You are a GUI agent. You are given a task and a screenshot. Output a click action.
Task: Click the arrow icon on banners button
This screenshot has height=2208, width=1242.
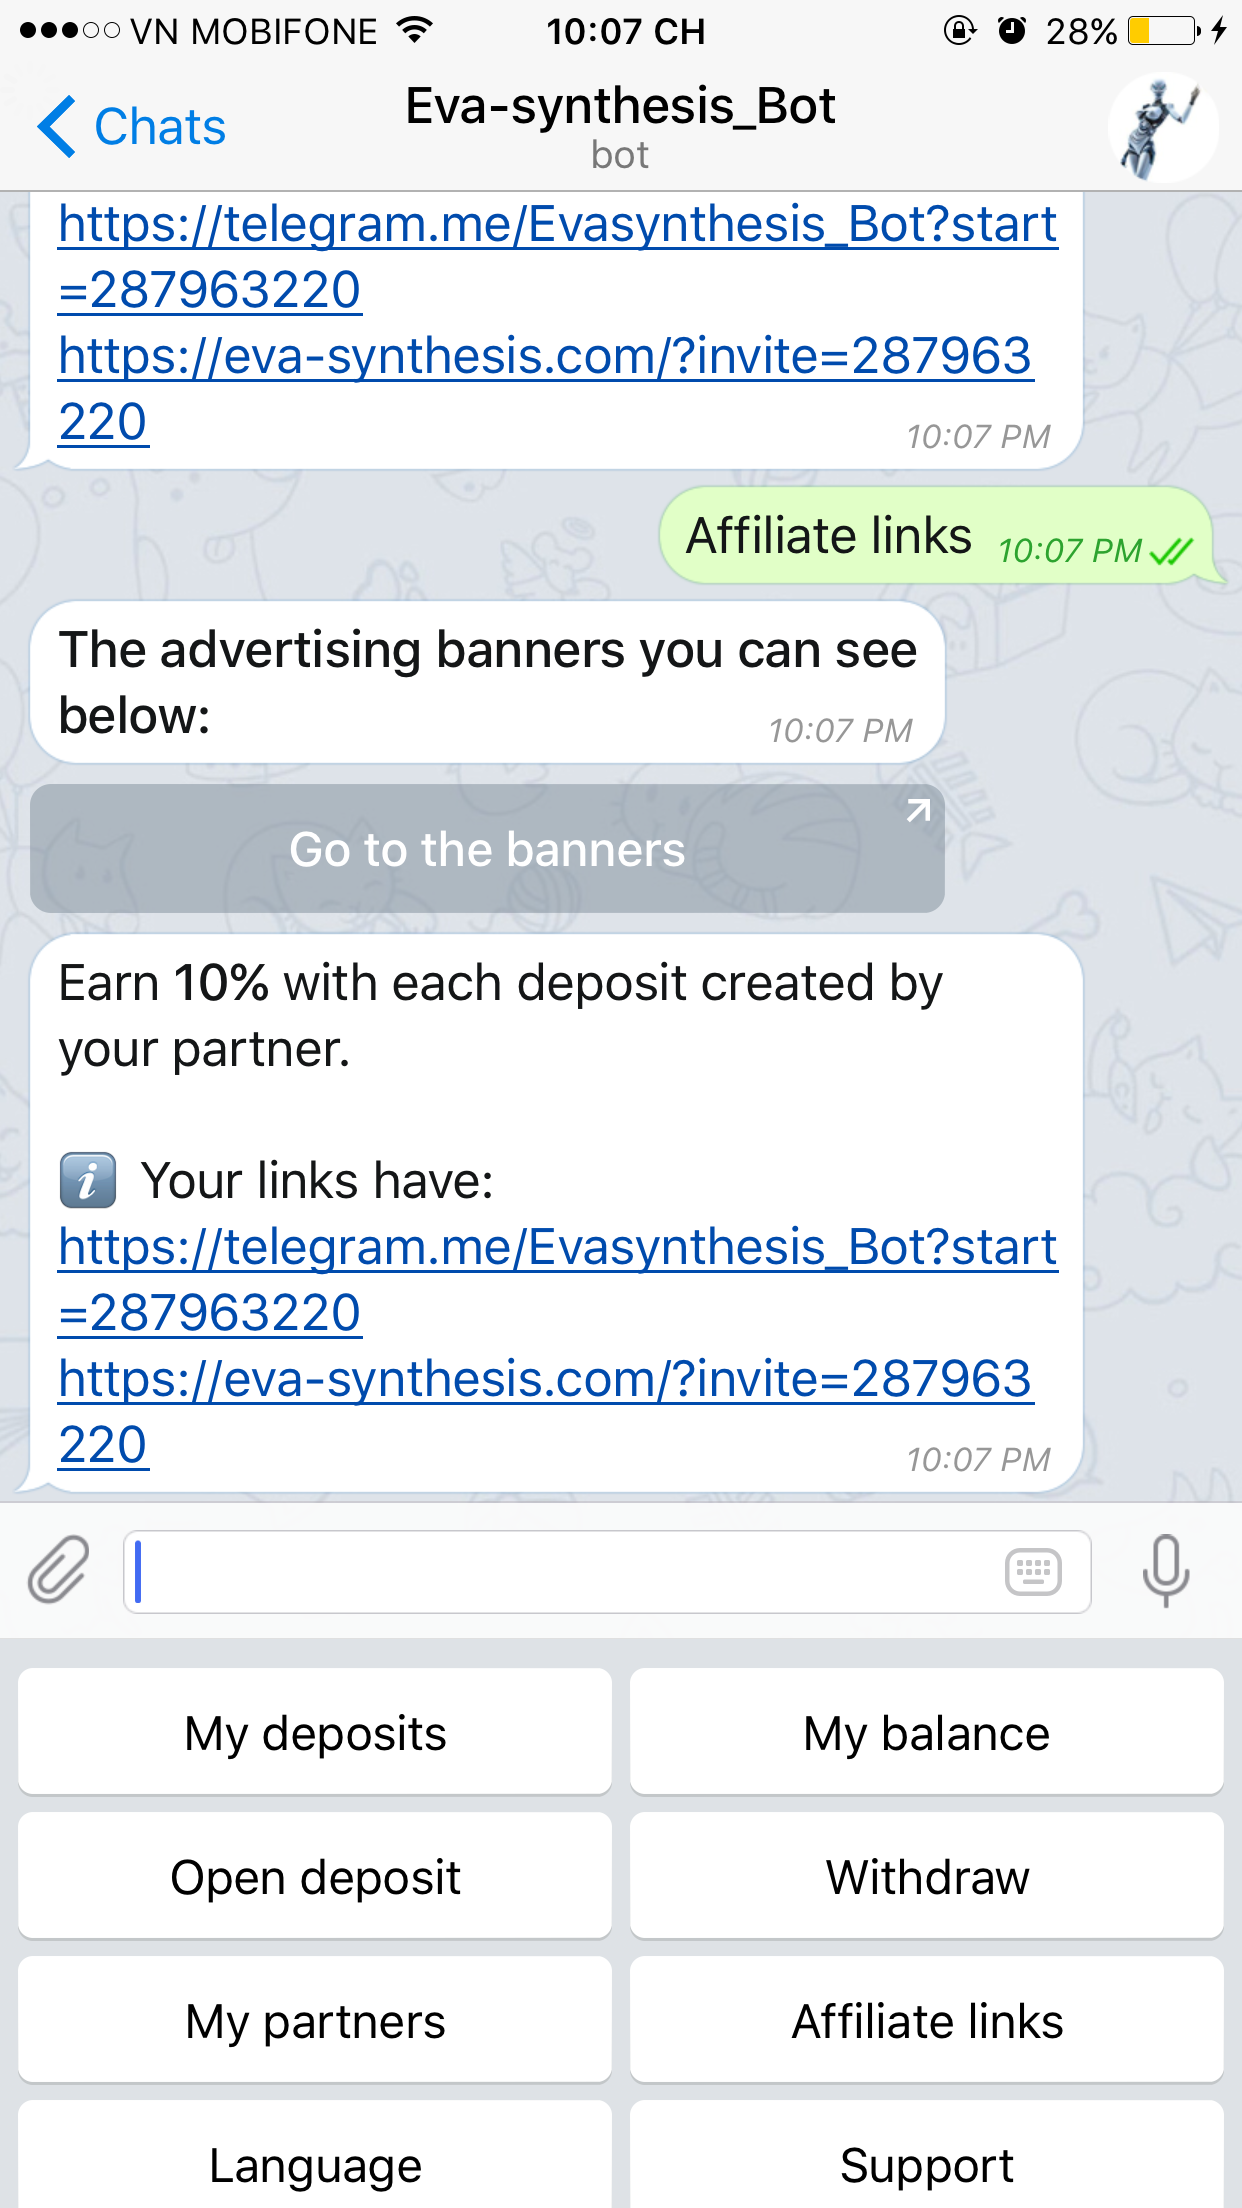(918, 811)
